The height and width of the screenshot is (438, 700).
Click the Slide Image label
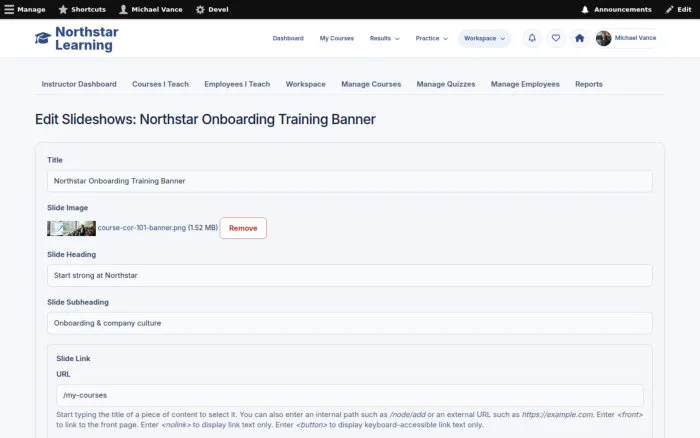(x=67, y=208)
